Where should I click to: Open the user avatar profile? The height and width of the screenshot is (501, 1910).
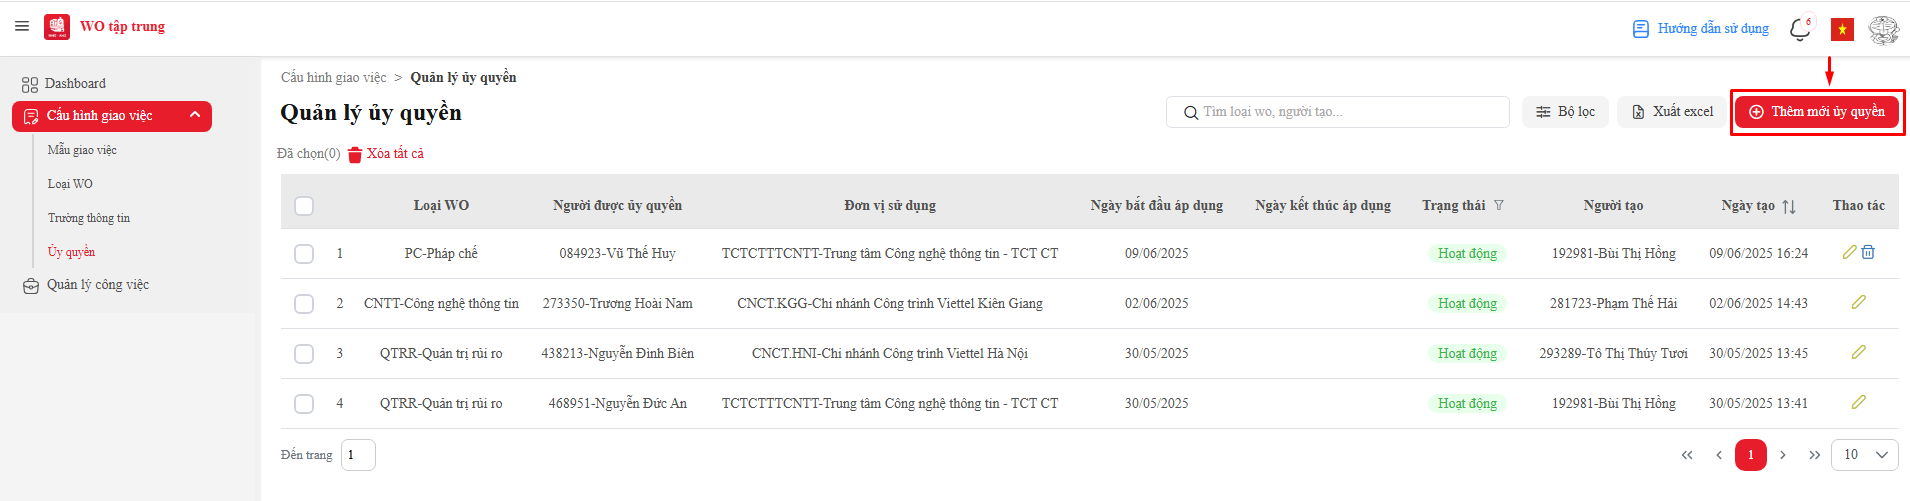point(1884,30)
